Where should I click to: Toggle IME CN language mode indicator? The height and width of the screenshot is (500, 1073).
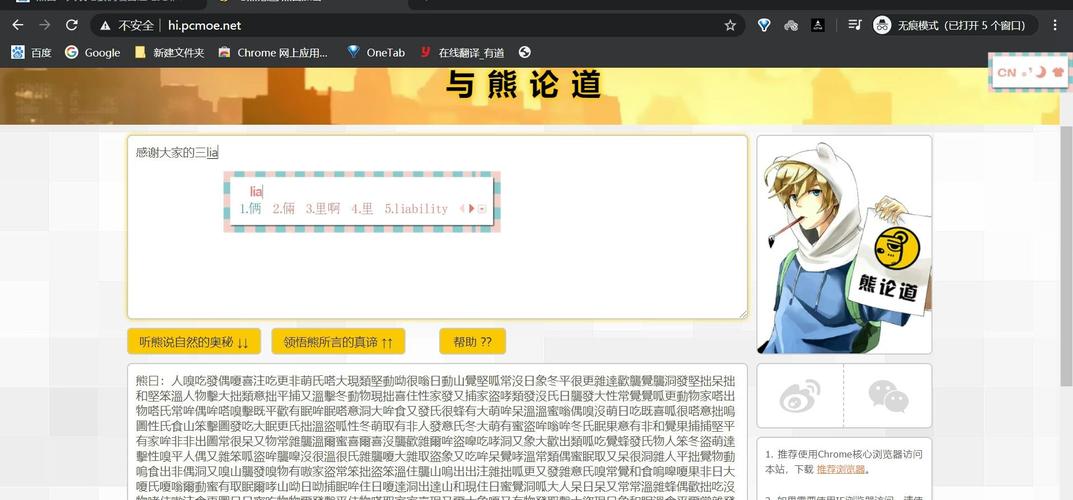point(1006,72)
